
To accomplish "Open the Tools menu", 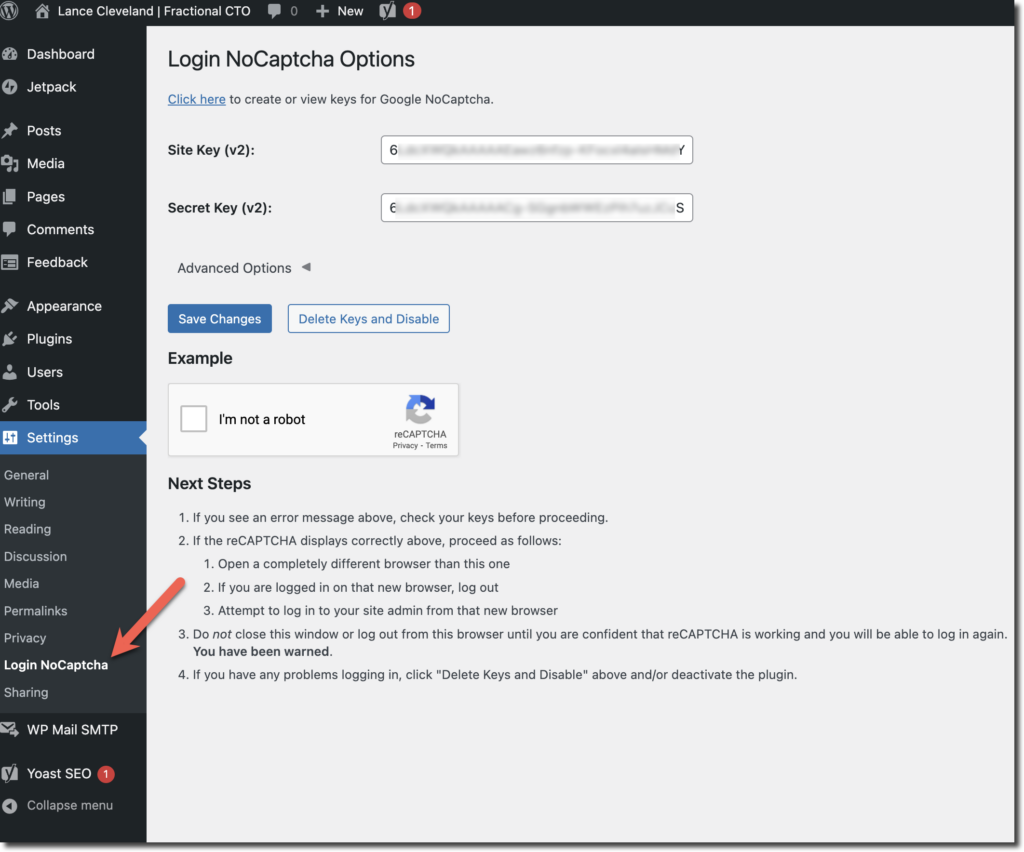I will (43, 405).
